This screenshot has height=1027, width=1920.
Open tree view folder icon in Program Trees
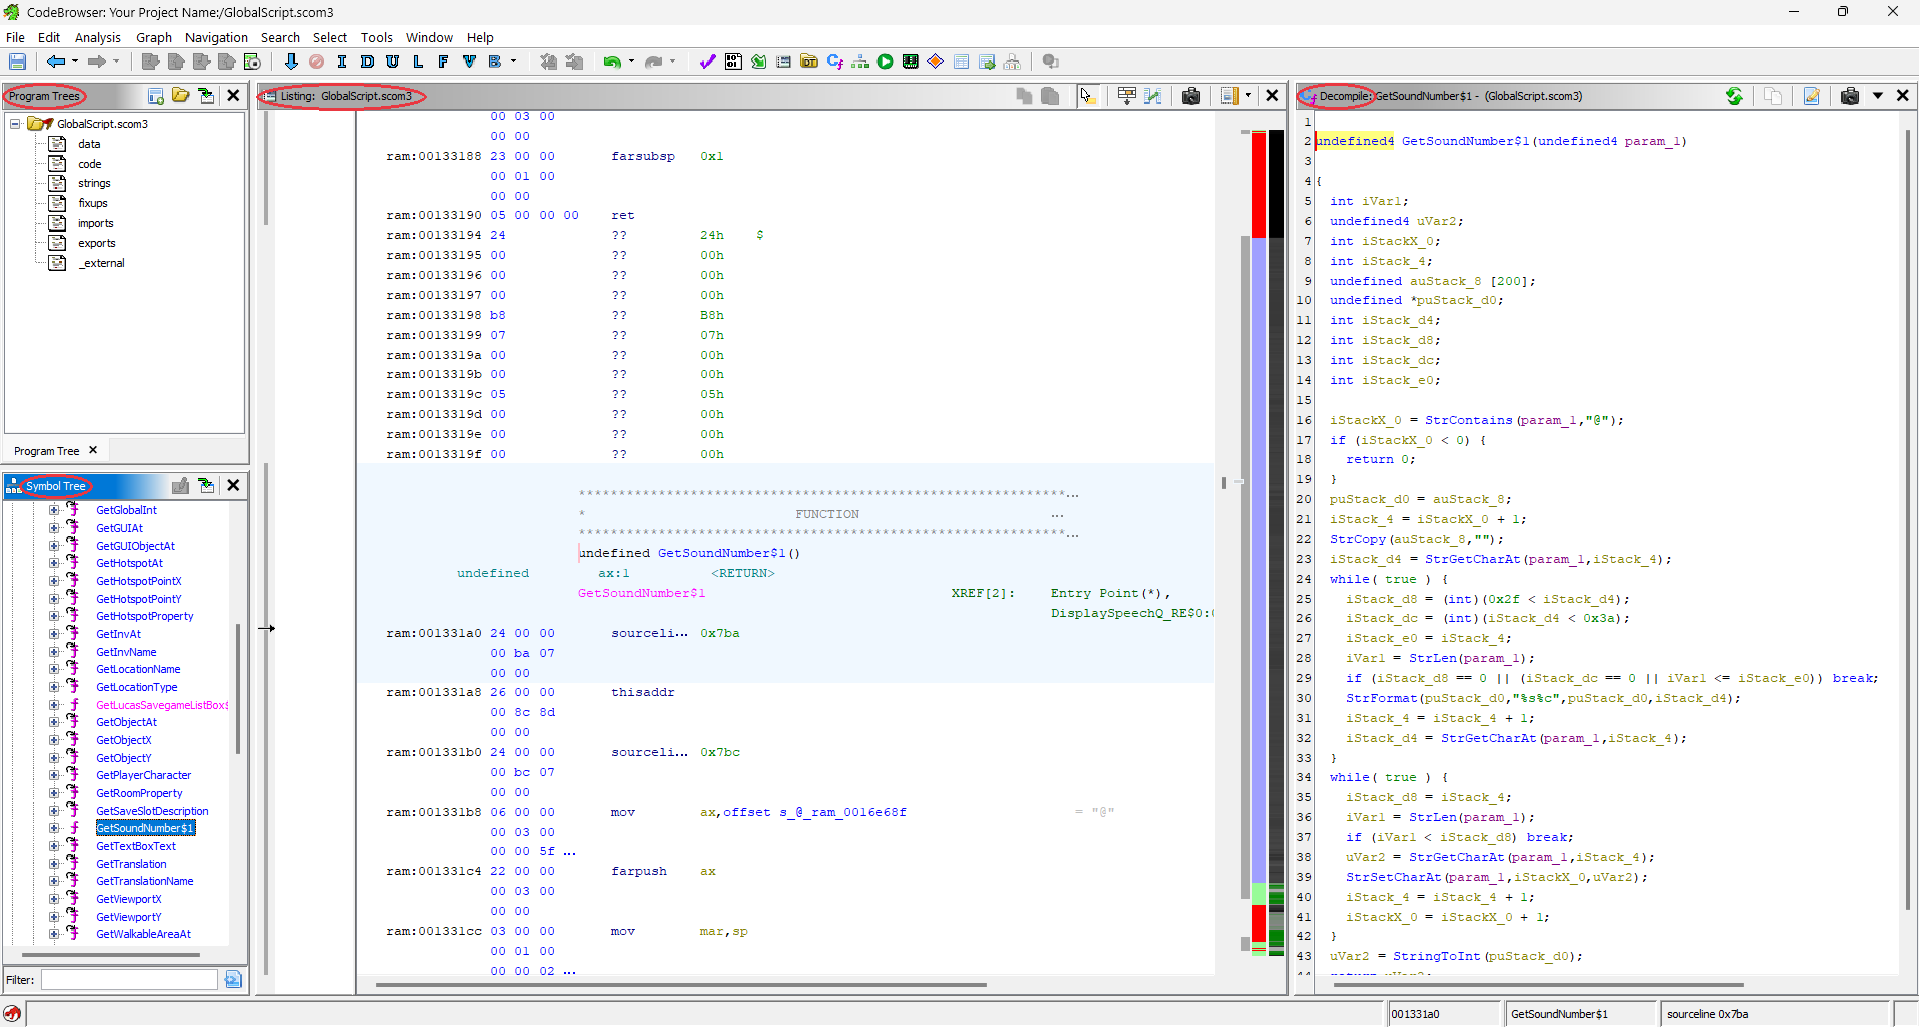181,96
